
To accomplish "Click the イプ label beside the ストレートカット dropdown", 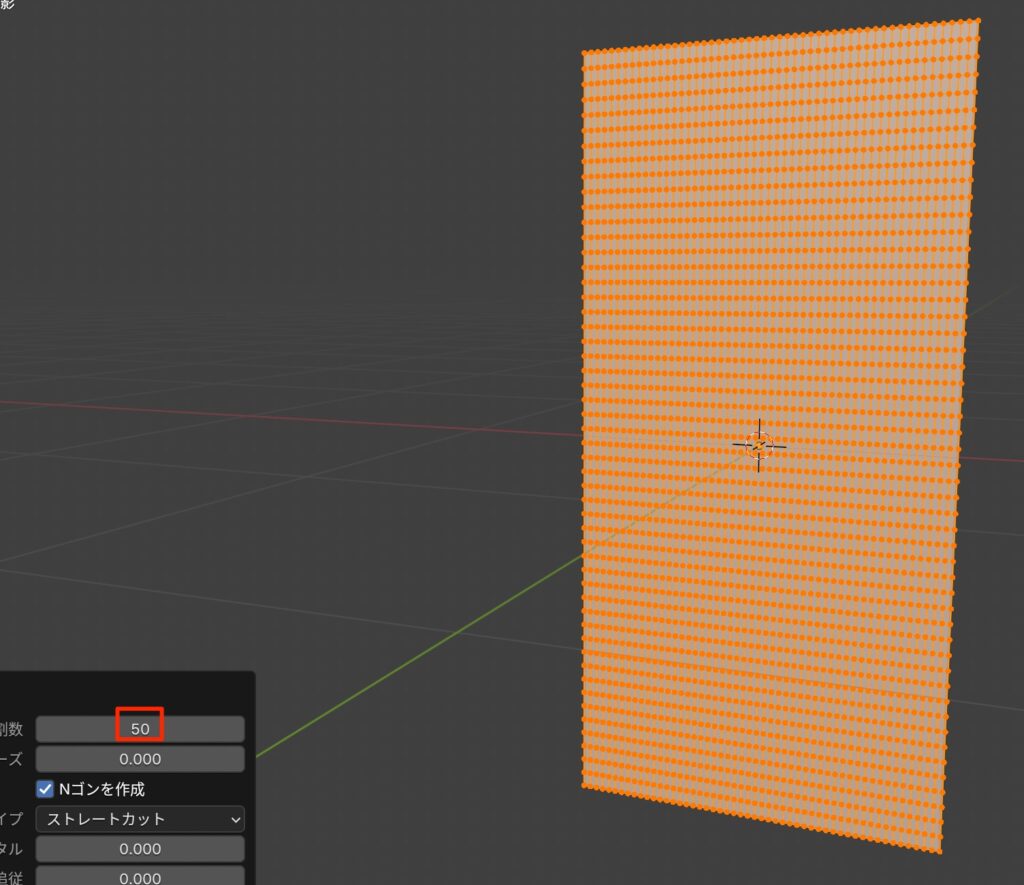I will 12,819.
